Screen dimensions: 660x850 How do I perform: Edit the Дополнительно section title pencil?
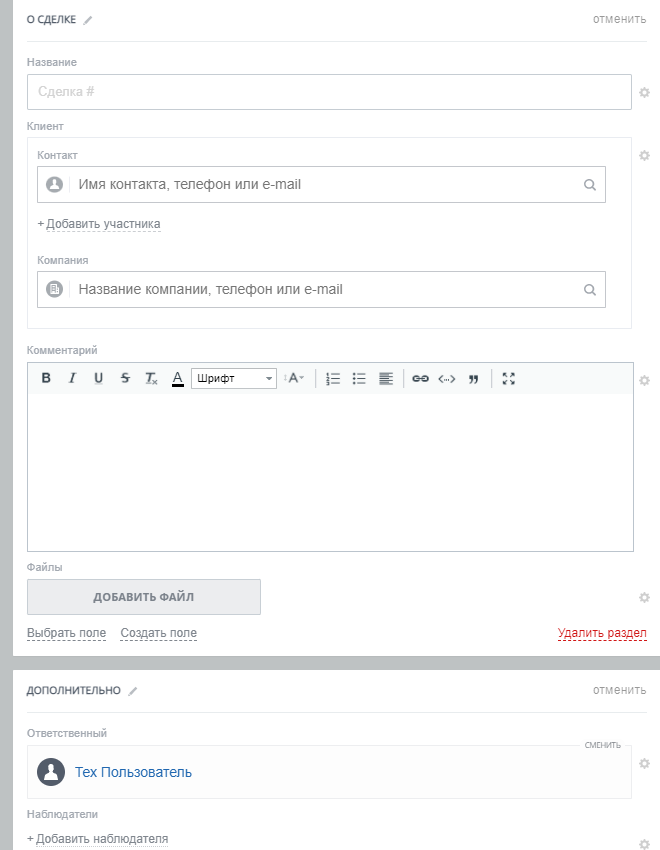click(133, 691)
